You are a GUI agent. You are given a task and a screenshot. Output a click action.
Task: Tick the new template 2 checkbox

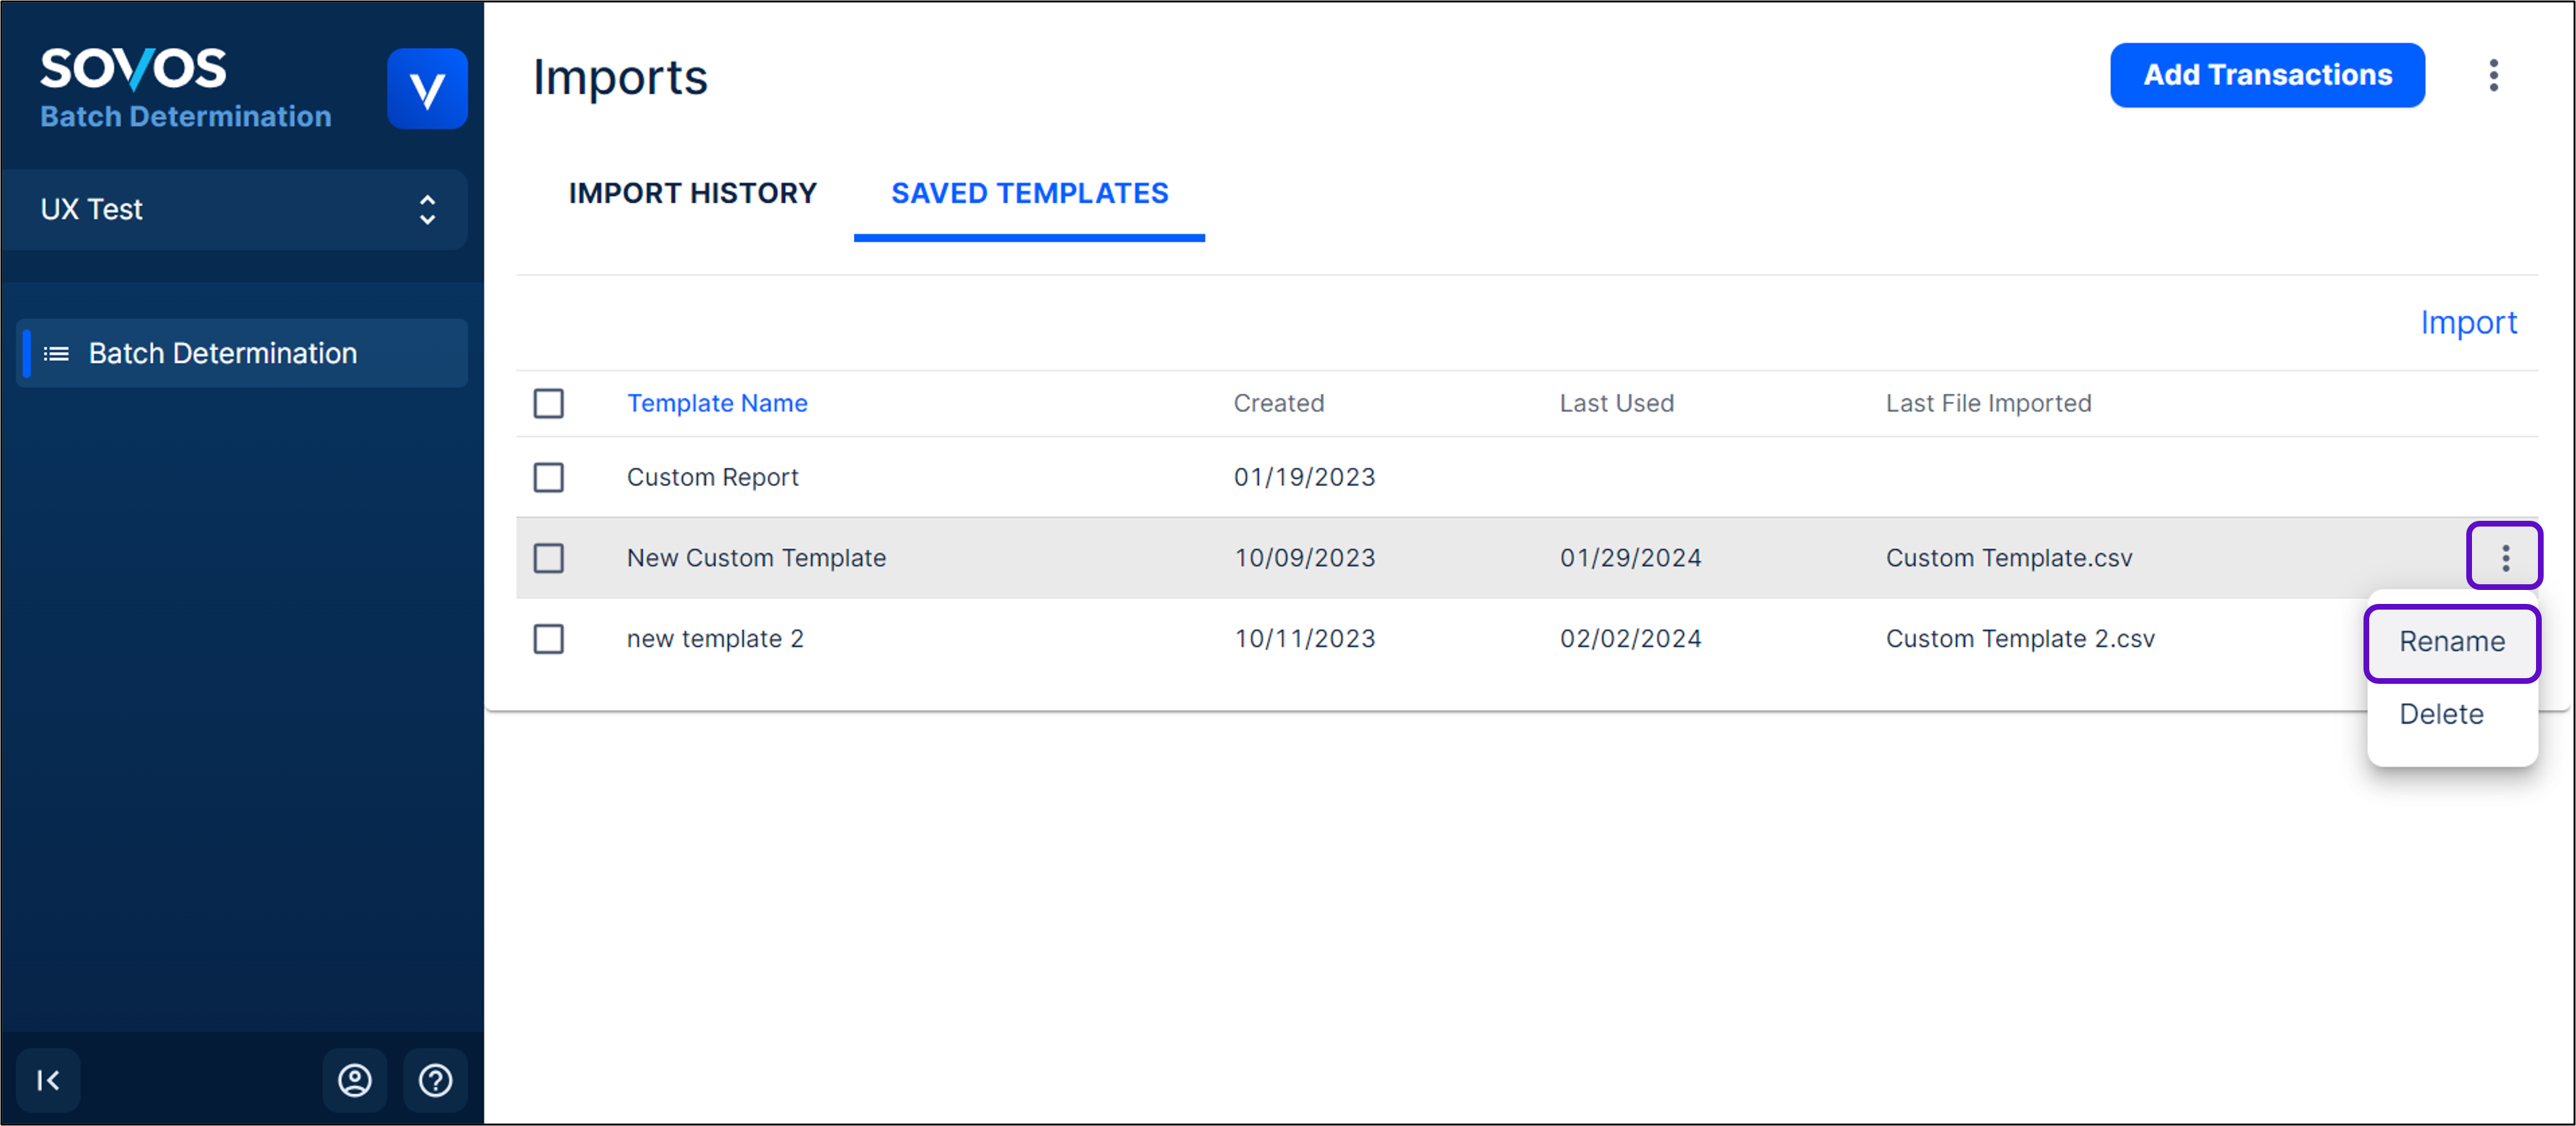coord(548,638)
